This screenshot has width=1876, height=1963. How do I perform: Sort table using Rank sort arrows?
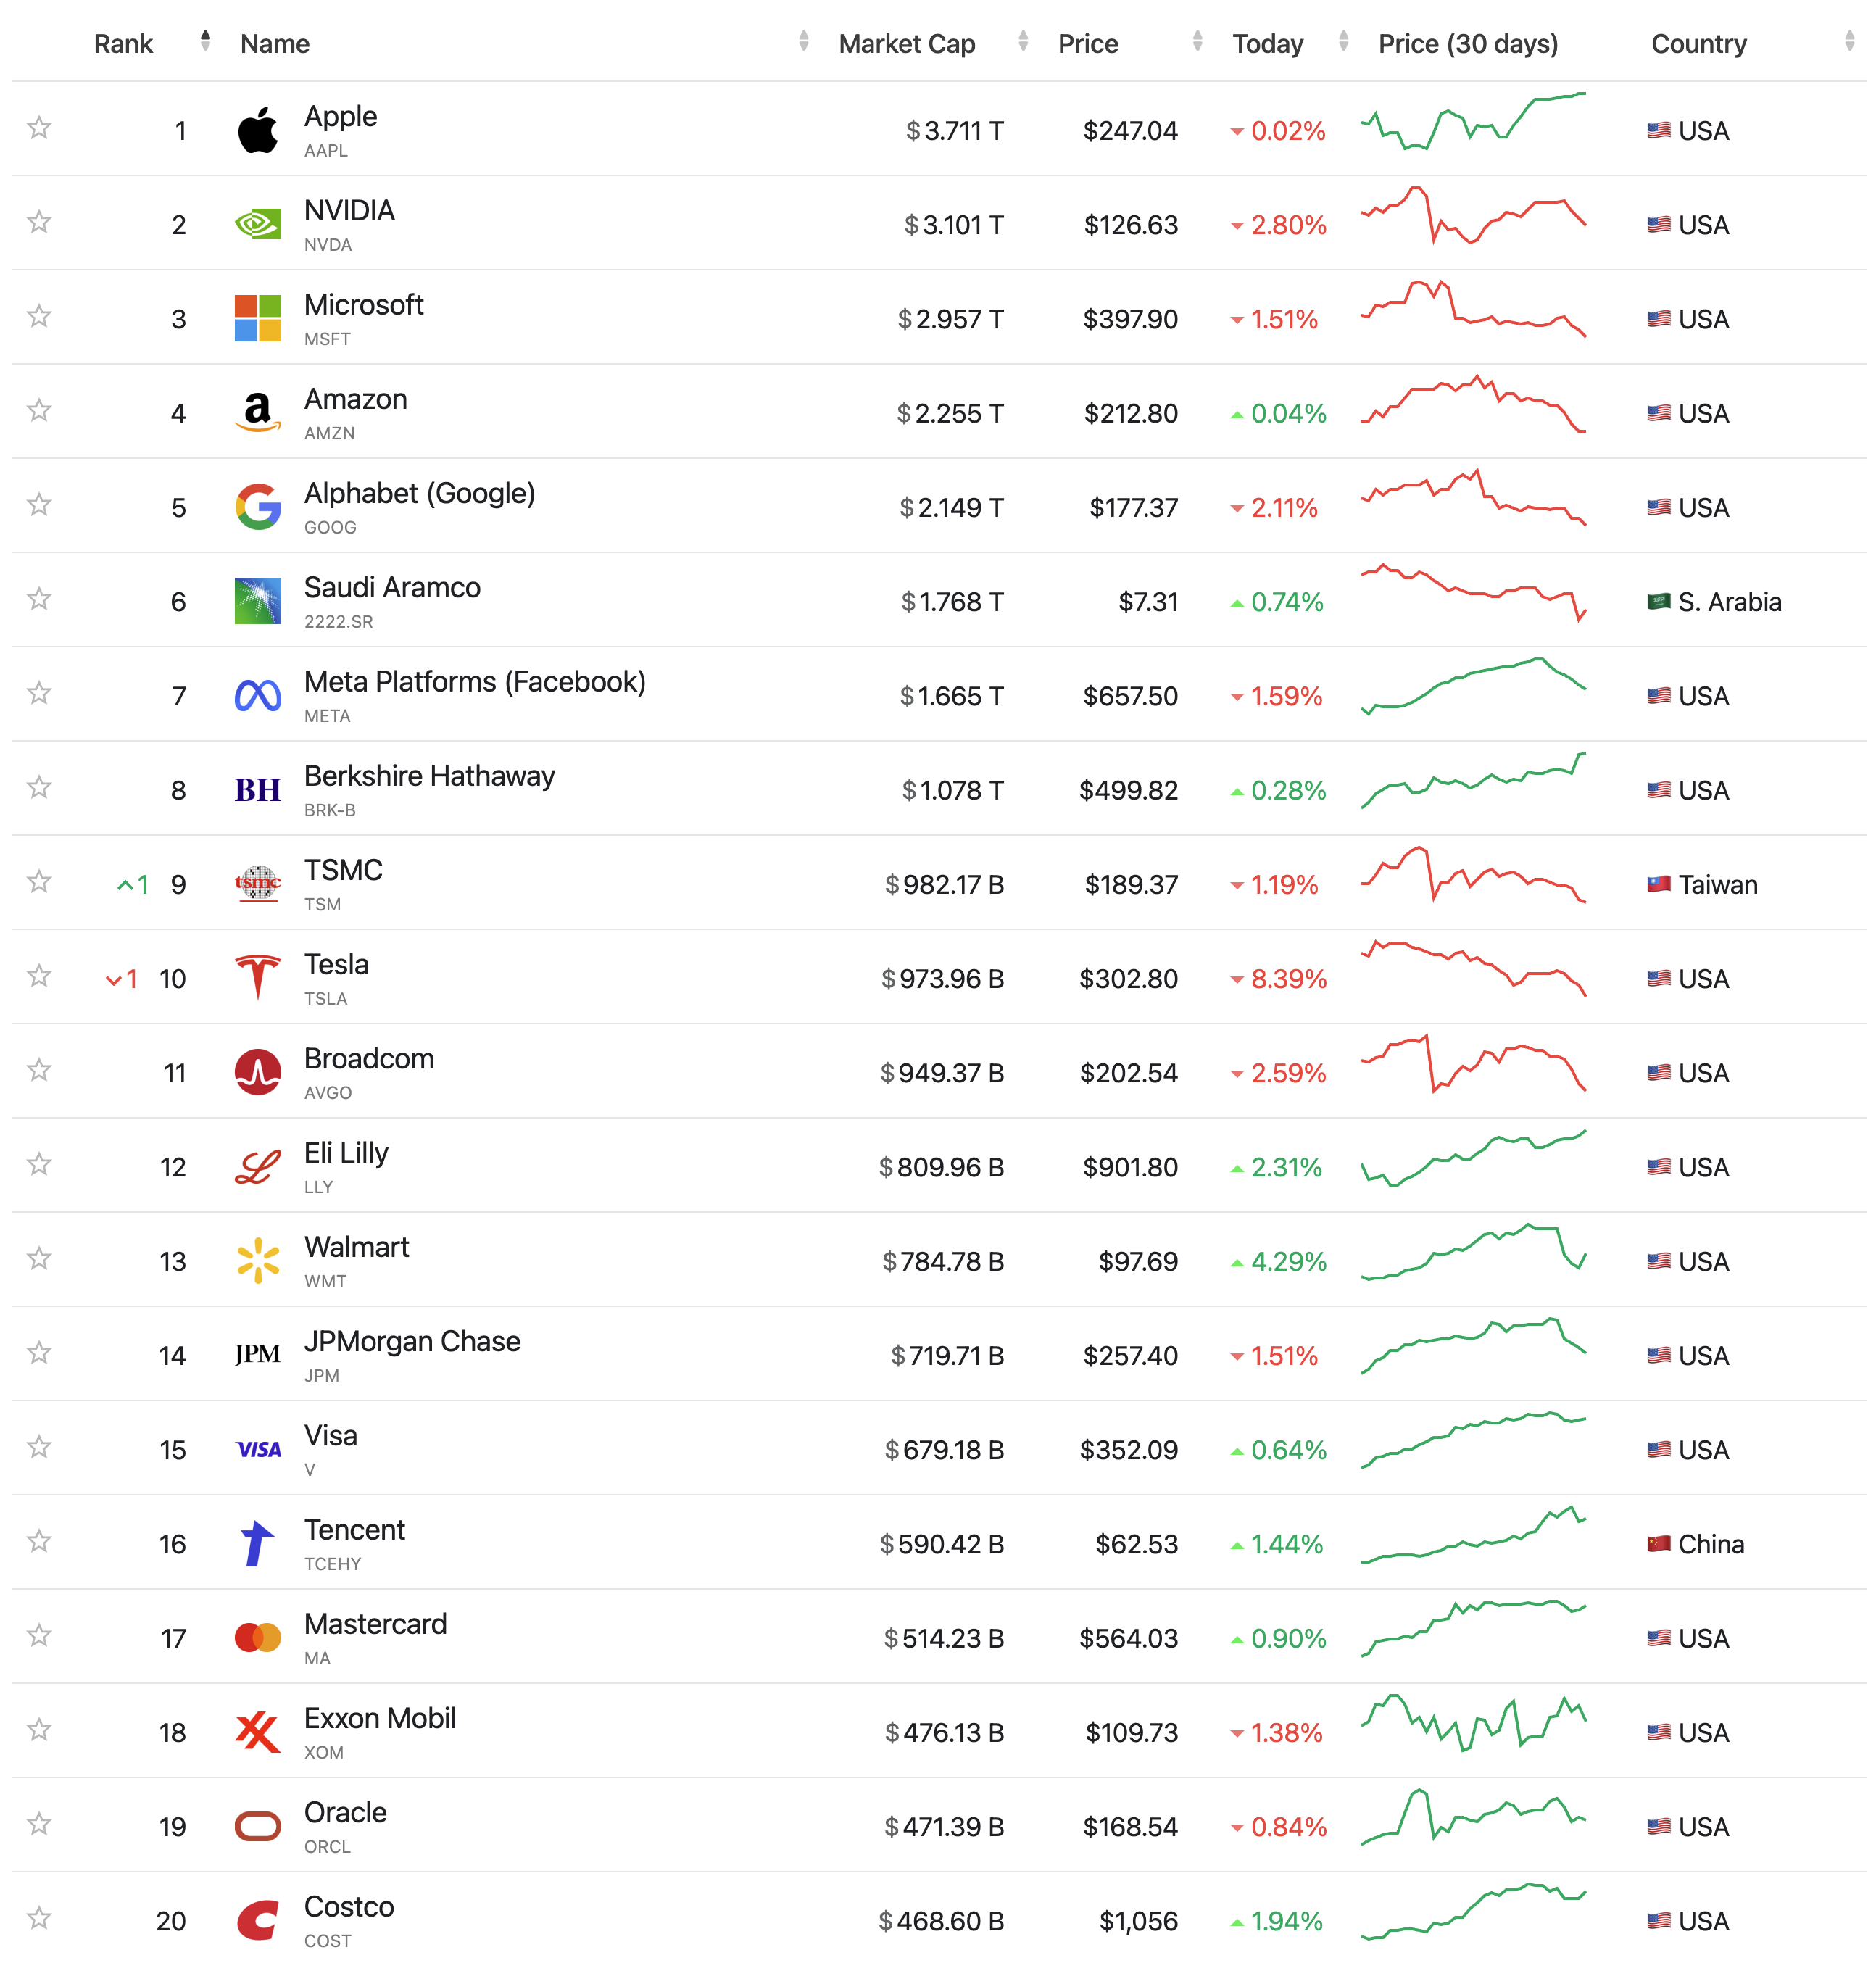[x=205, y=41]
